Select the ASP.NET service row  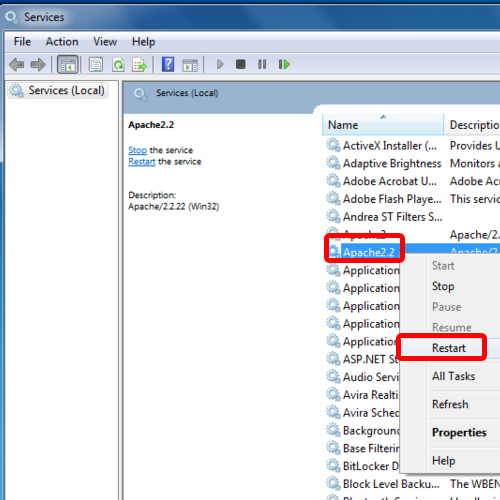point(370,359)
